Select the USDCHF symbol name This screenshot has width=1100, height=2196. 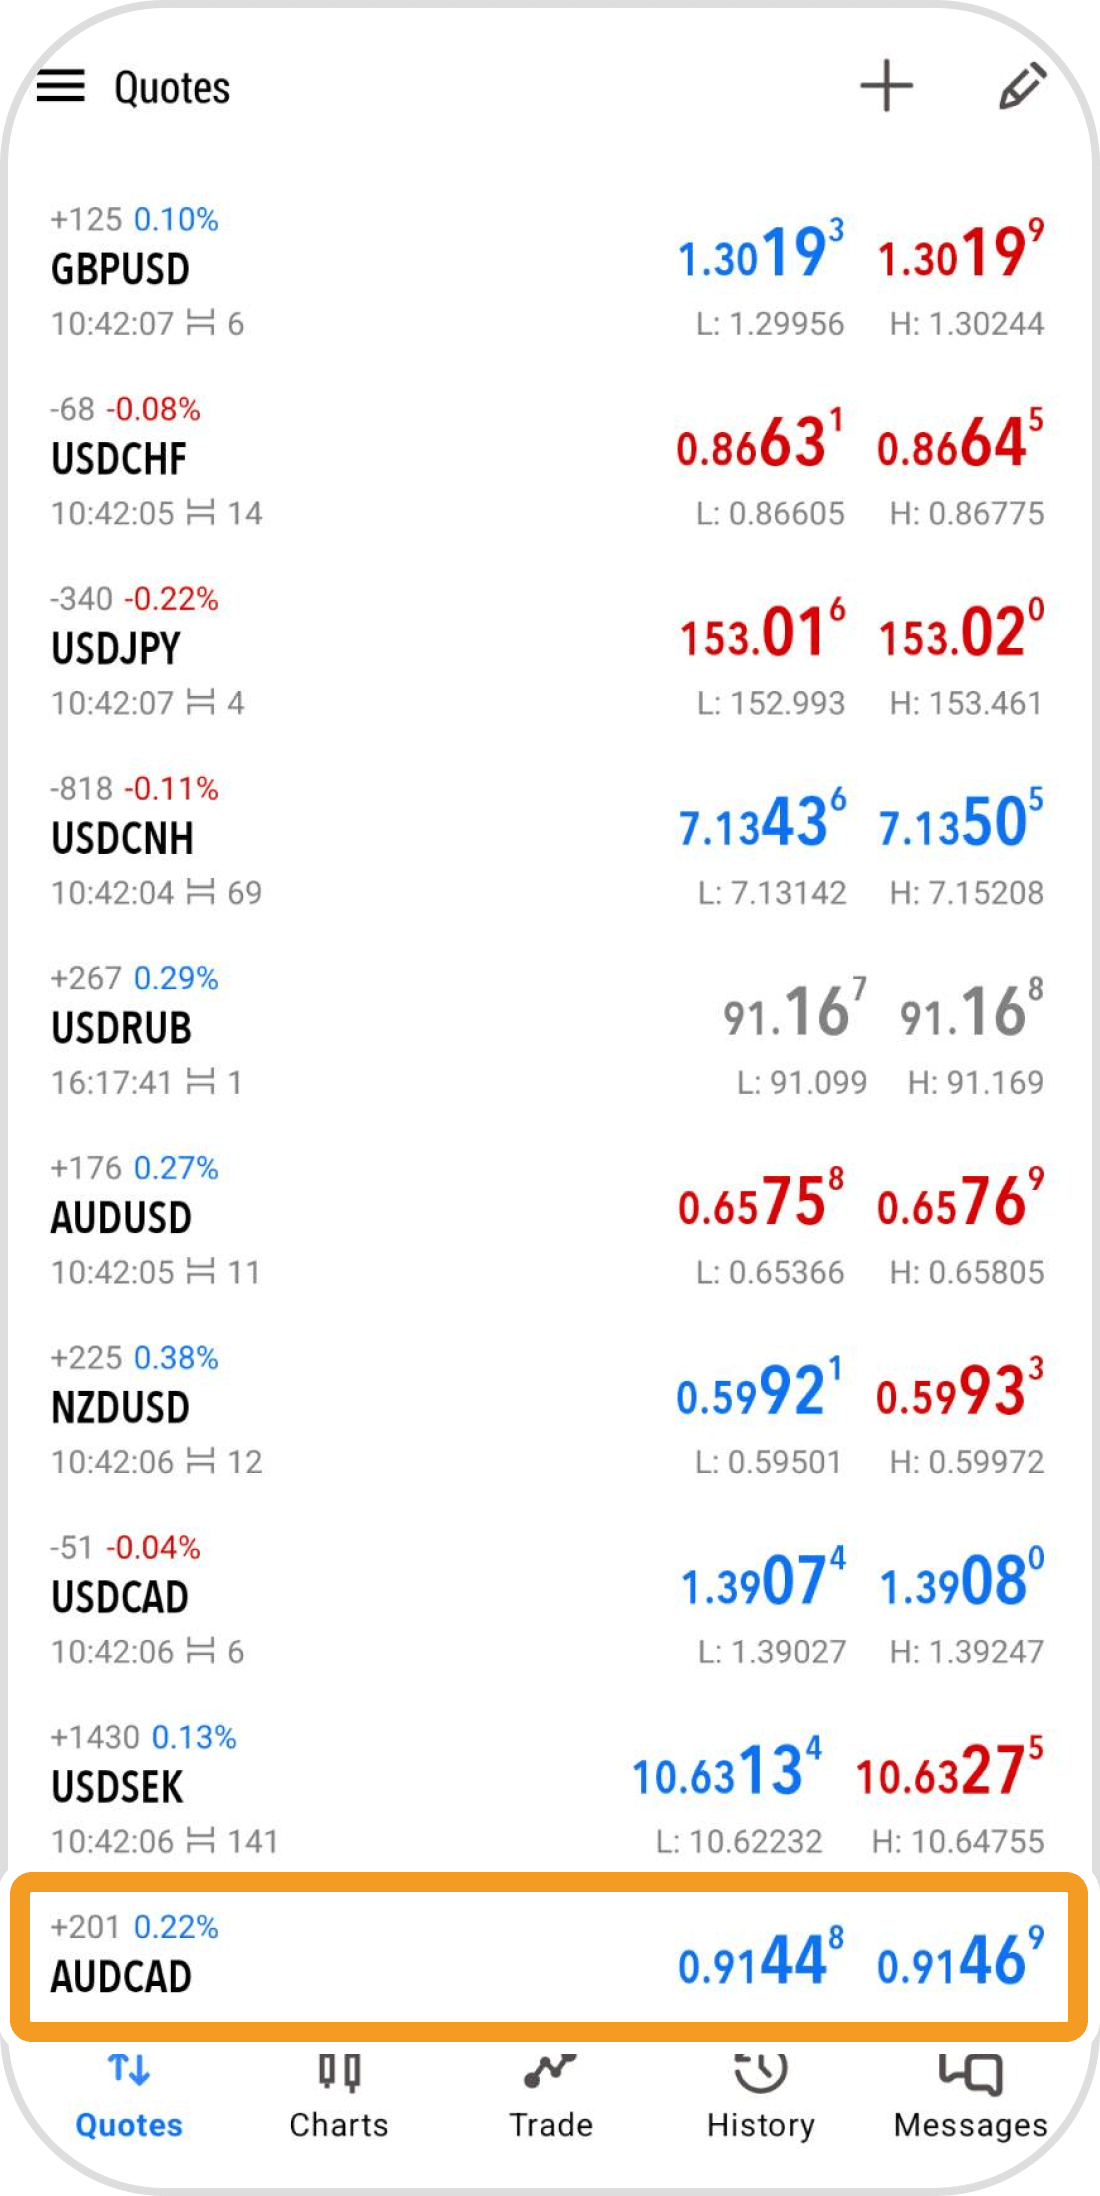[x=119, y=460]
